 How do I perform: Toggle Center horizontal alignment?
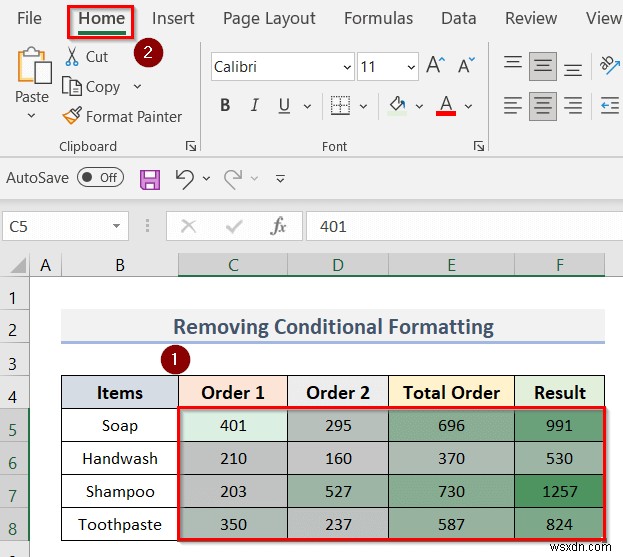point(543,106)
